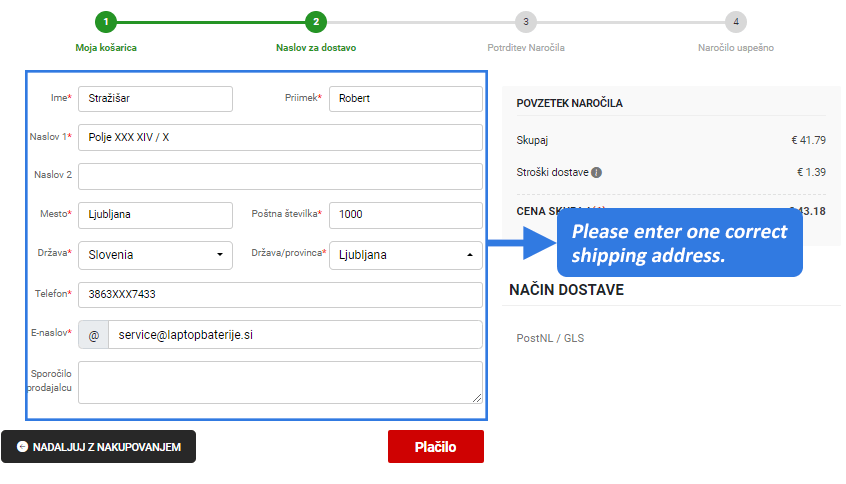Click the Naslov za dostavo step label
Screen dimensions: 846x484
point(316,47)
